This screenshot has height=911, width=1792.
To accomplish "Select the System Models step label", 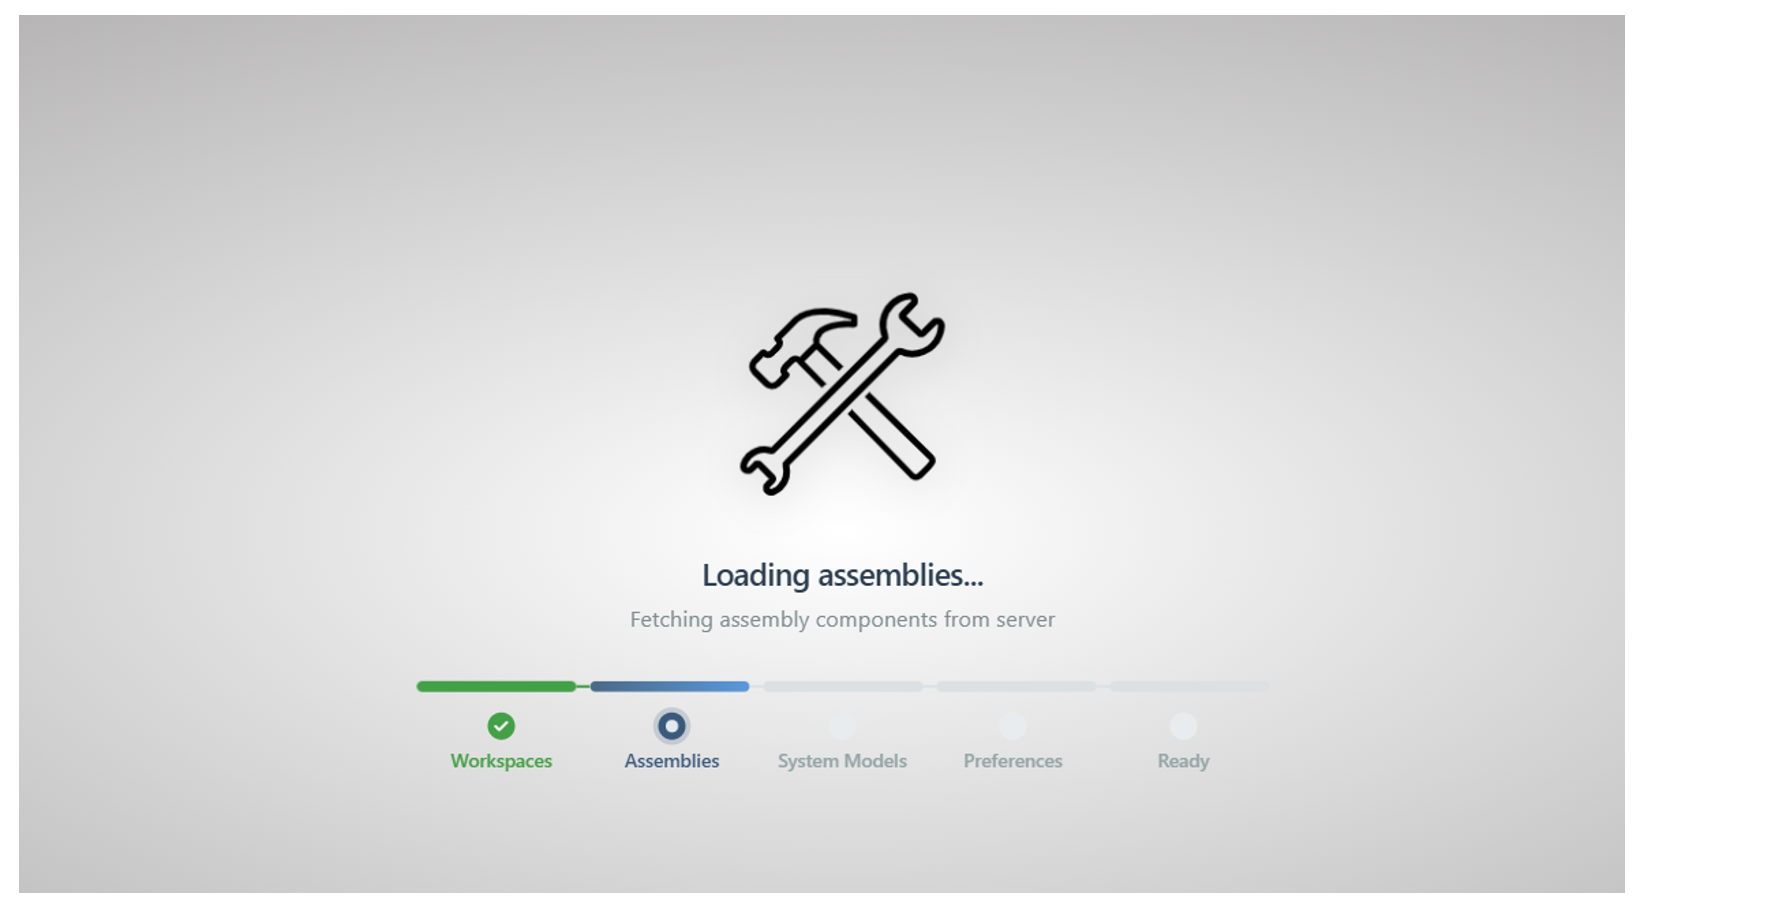I will tap(842, 761).
